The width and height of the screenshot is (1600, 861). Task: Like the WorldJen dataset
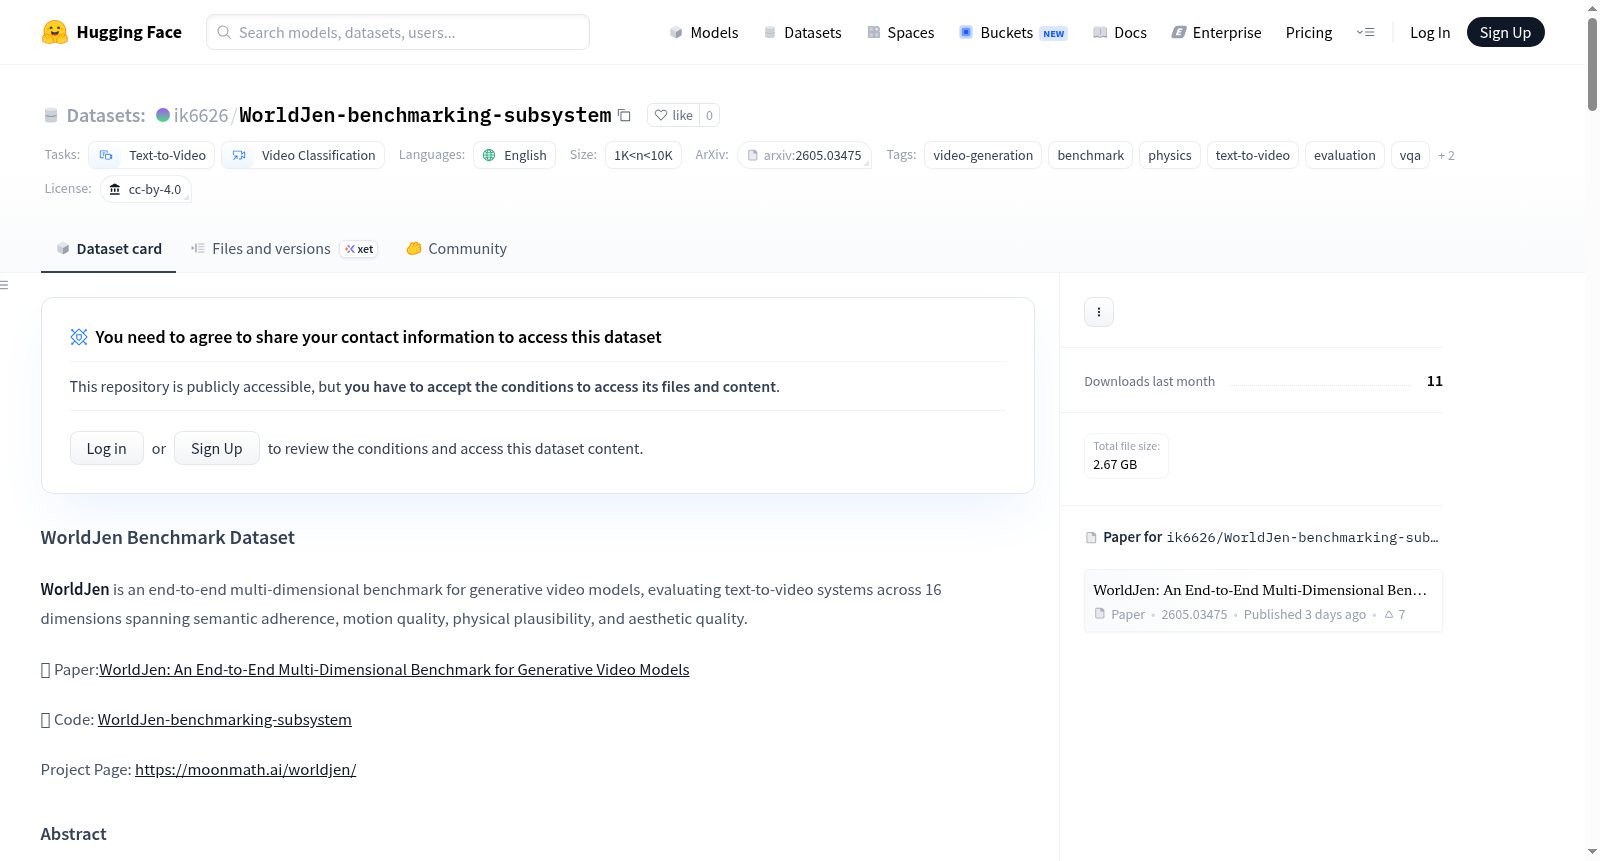[674, 115]
